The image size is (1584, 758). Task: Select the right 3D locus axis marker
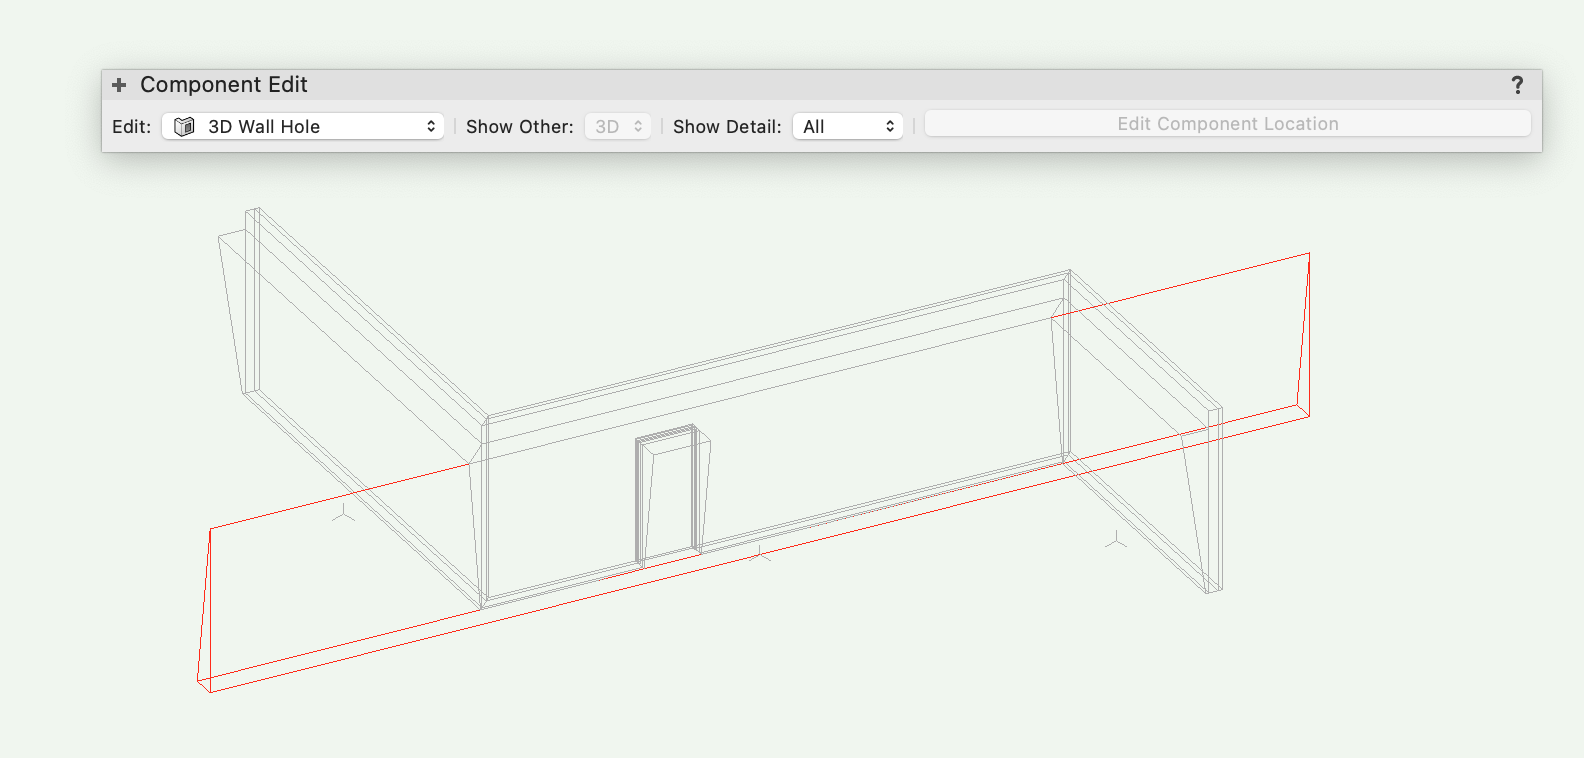[x=1116, y=541]
